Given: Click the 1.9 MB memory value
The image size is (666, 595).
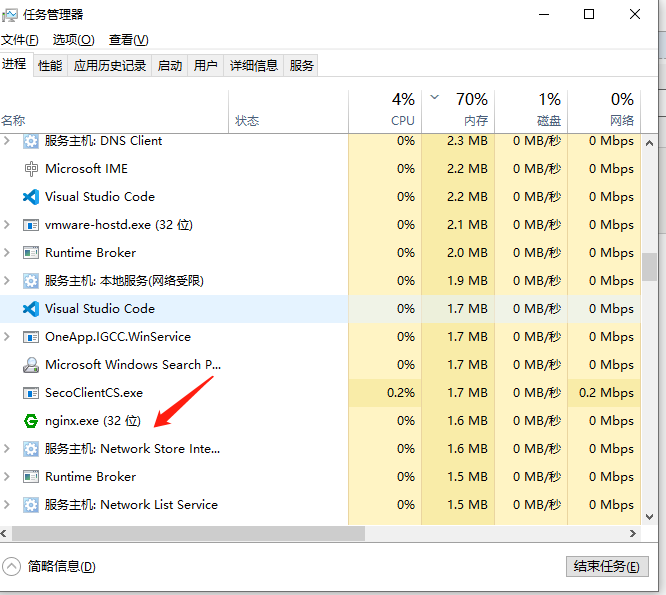Looking at the screenshot, I should [x=467, y=281].
